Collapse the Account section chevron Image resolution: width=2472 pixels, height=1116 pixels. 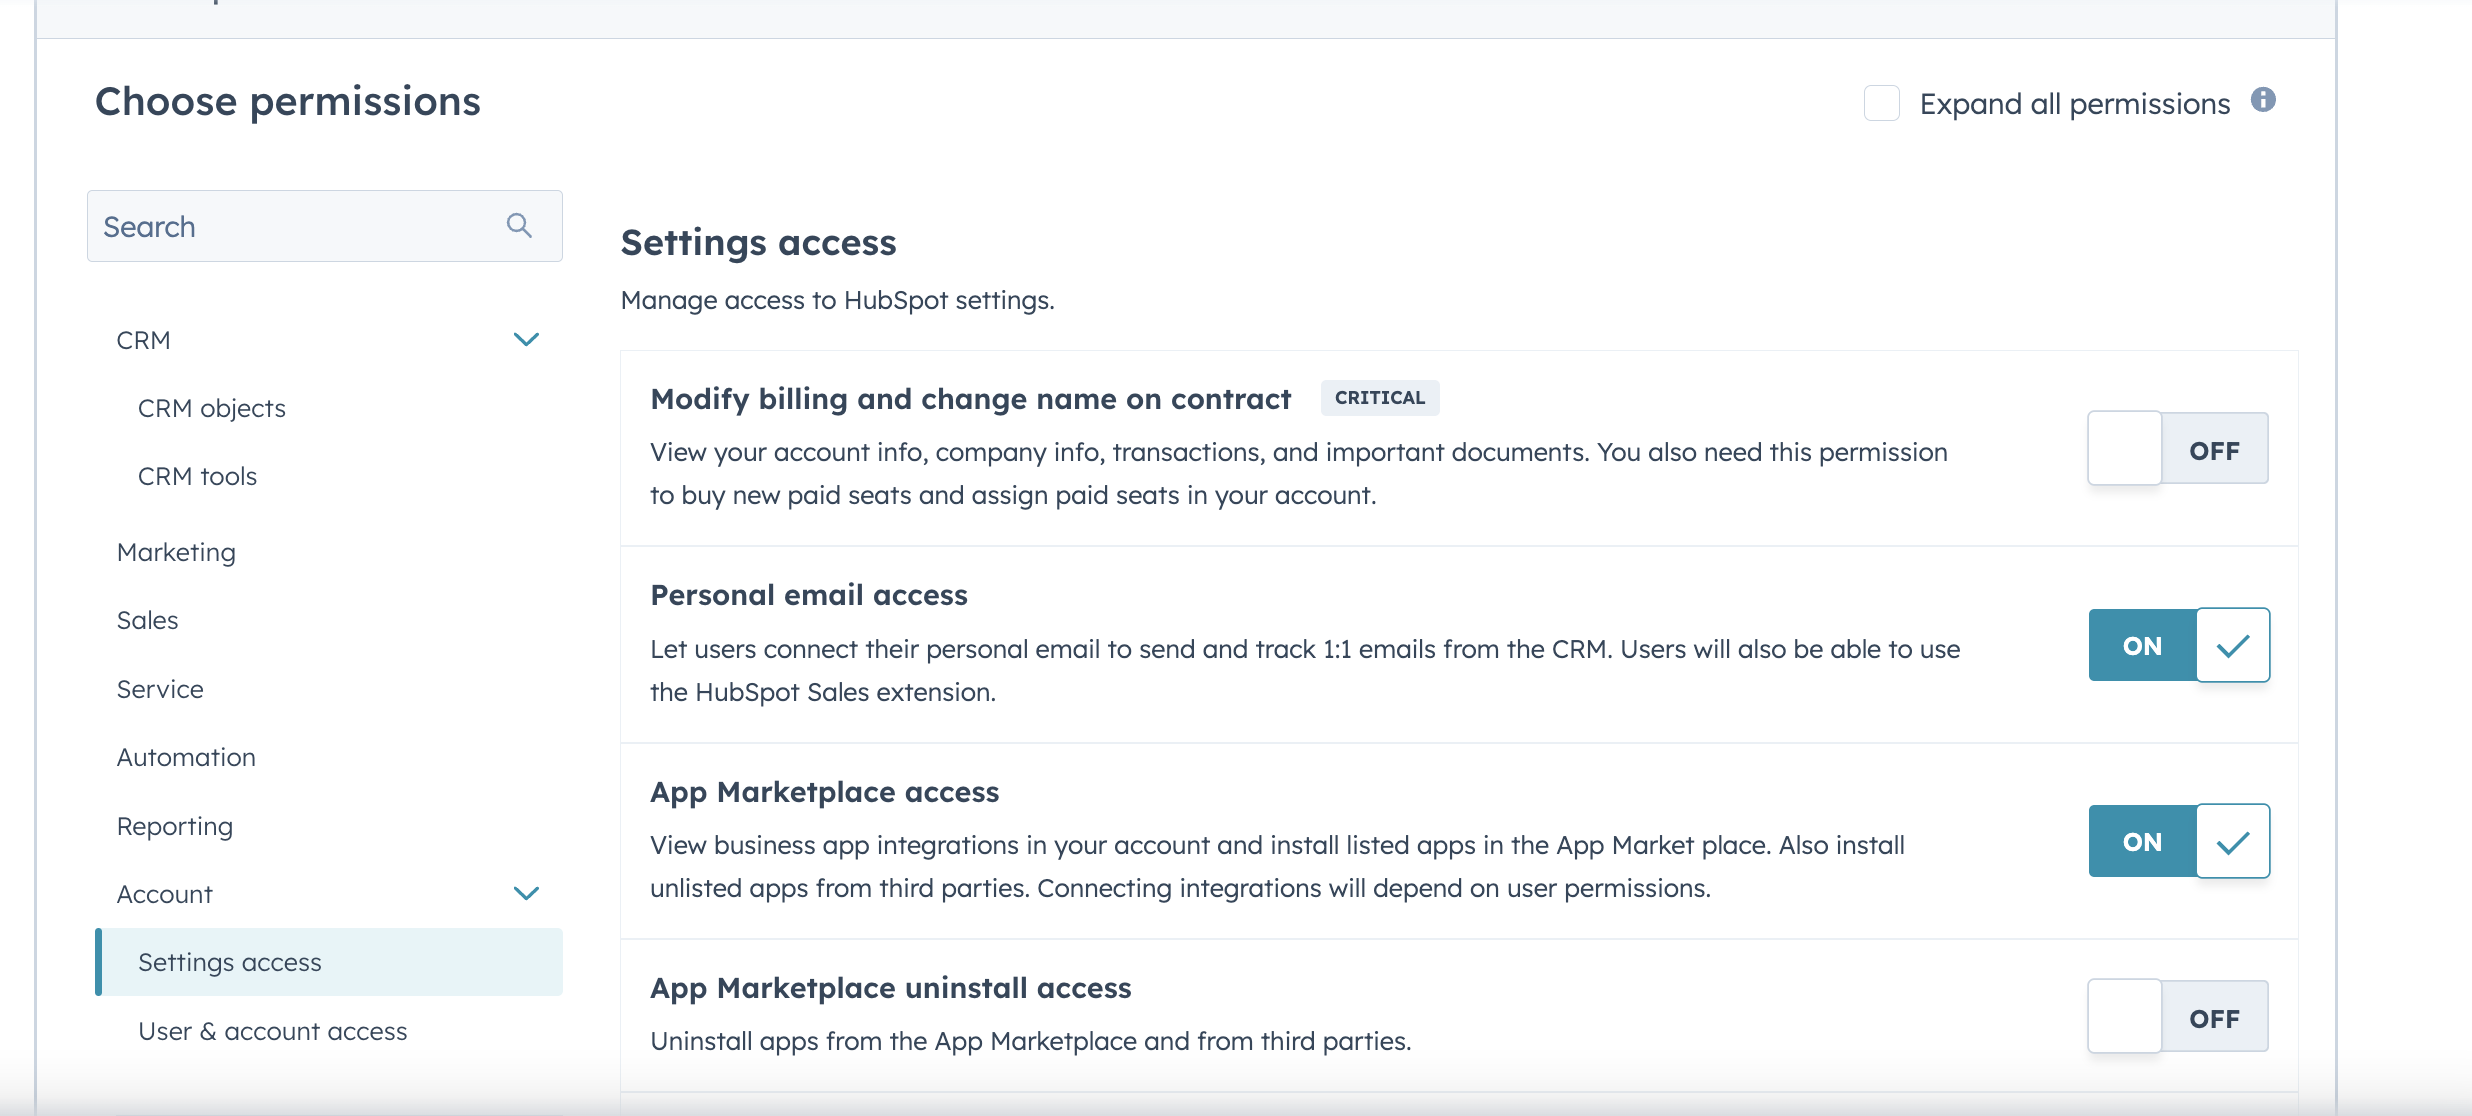(526, 893)
